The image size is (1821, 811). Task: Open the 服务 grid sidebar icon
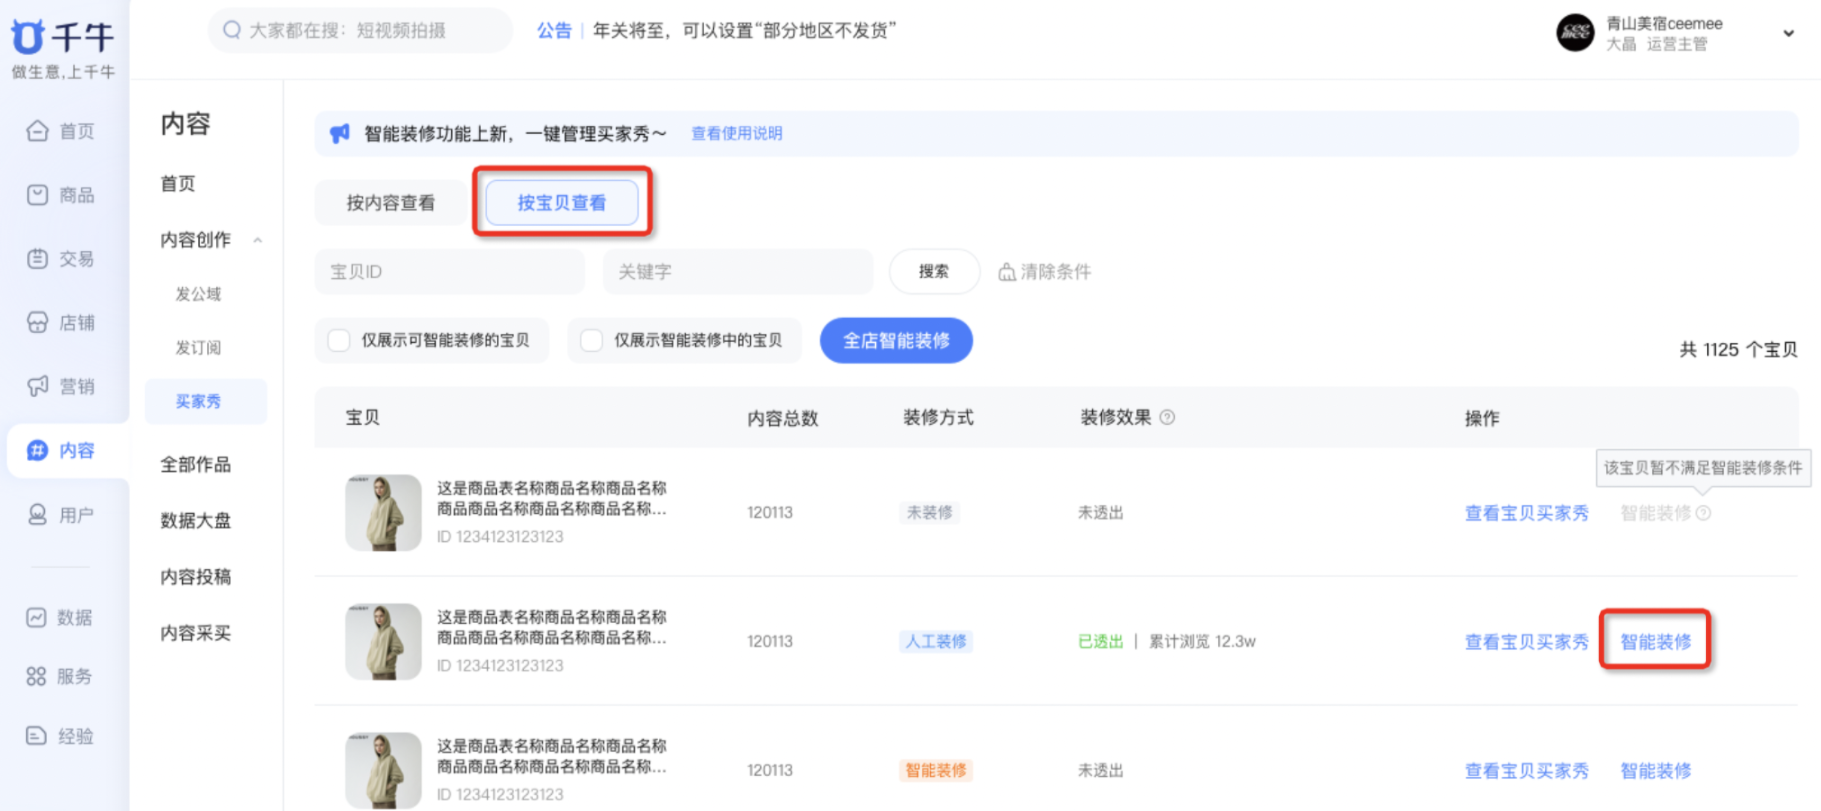tap(36, 677)
